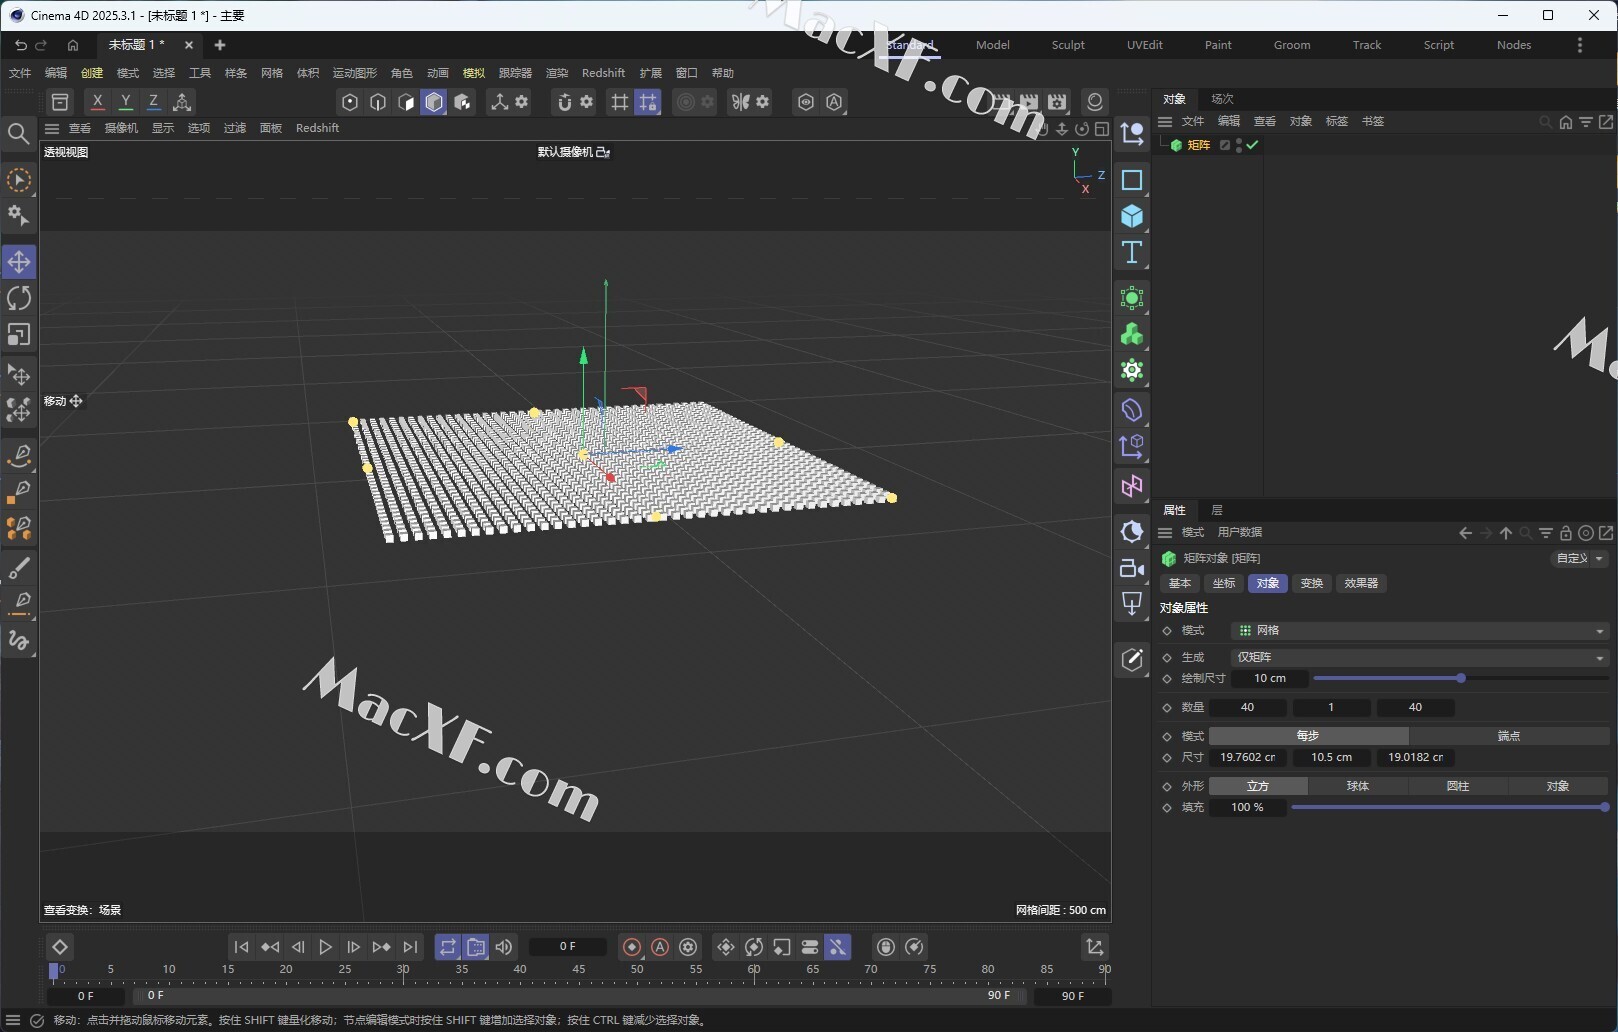1618x1032 pixels.
Task: Toggle Z axis lock
Action: point(153,102)
